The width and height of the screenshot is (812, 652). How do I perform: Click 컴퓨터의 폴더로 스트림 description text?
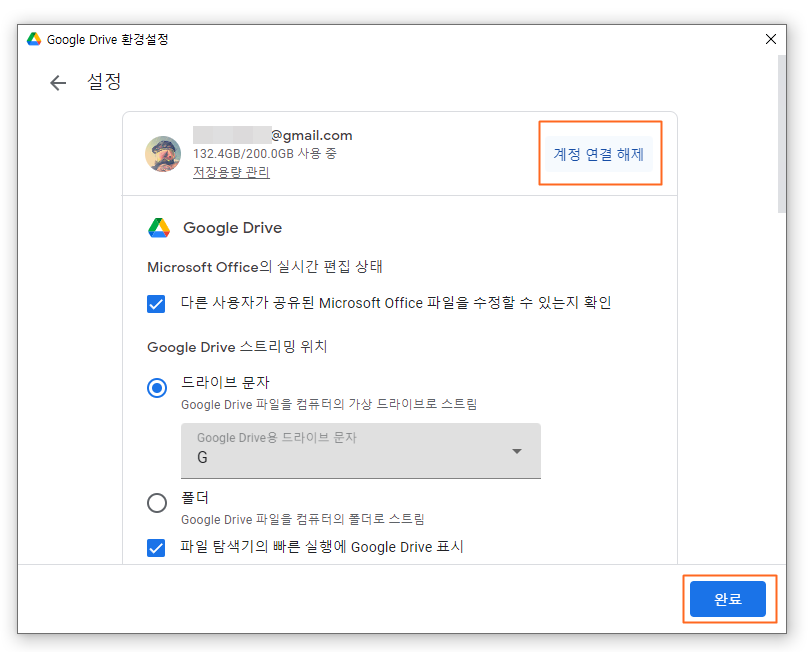pyautogui.click(x=302, y=519)
